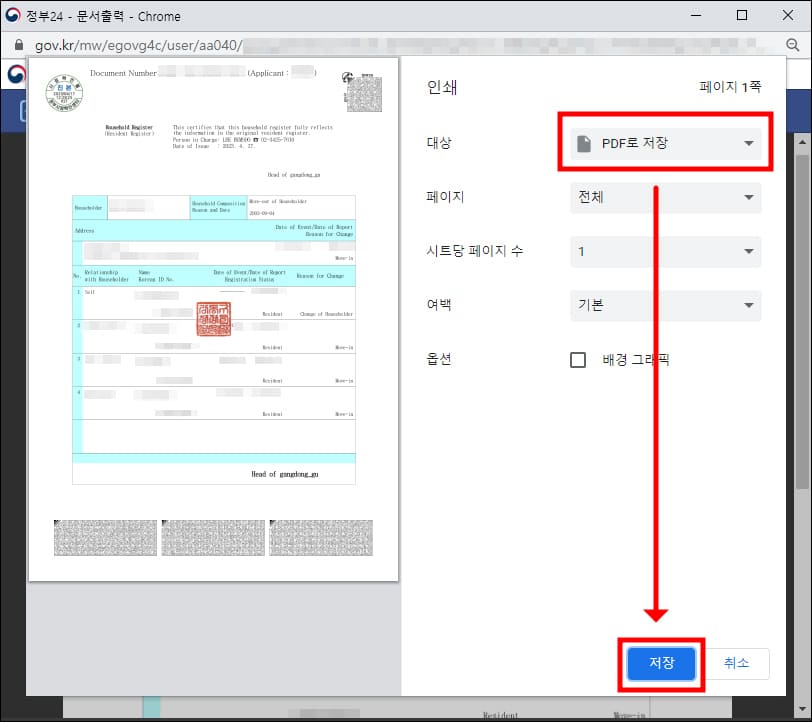The width and height of the screenshot is (812, 722).
Task: Select the first barcode thumbnail below the preview
Action: (106, 537)
